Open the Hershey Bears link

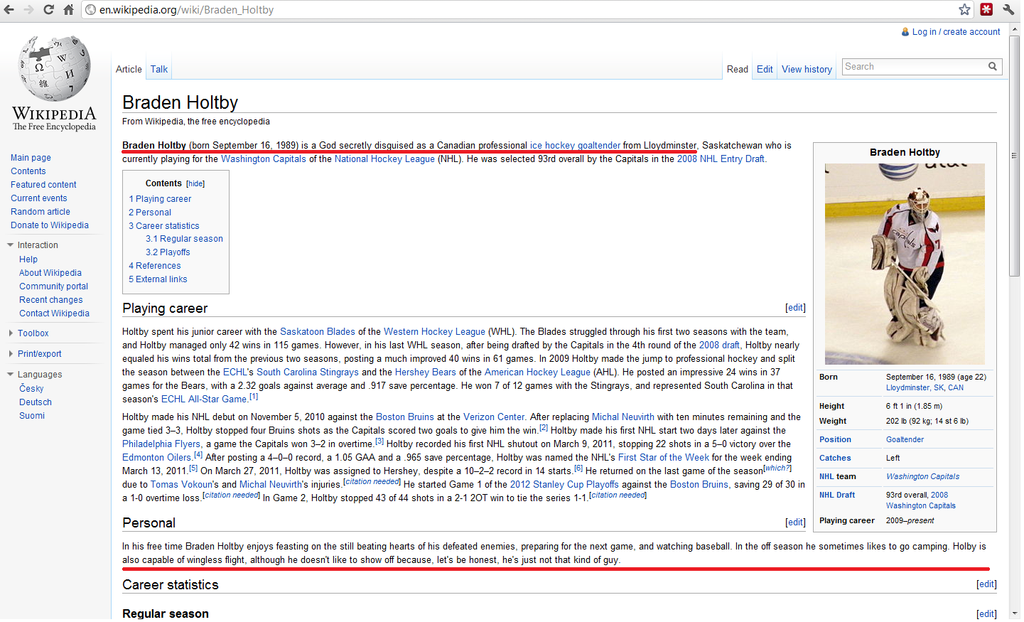point(425,372)
